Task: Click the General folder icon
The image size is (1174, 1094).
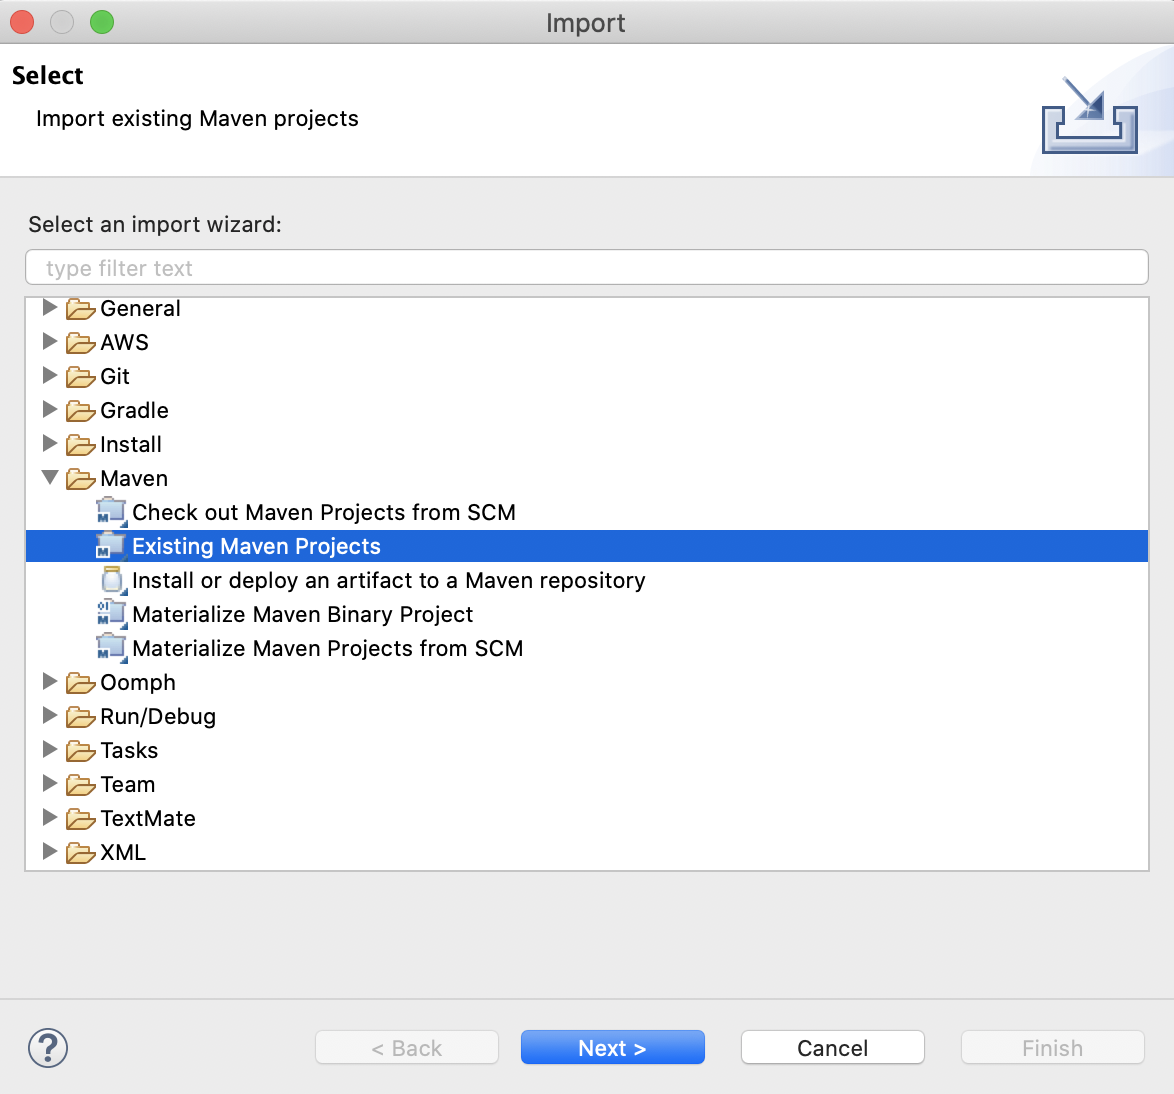Action: [80, 309]
